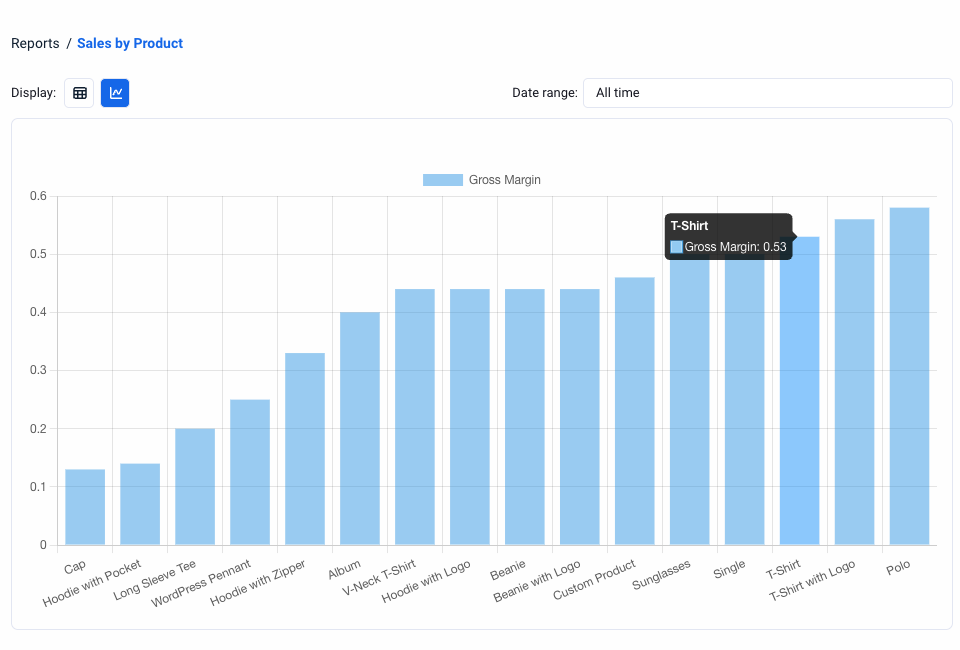The height and width of the screenshot is (650, 960).
Task: Click the line-chart view toggle
Action: pyautogui.click(x=115, y=92)
